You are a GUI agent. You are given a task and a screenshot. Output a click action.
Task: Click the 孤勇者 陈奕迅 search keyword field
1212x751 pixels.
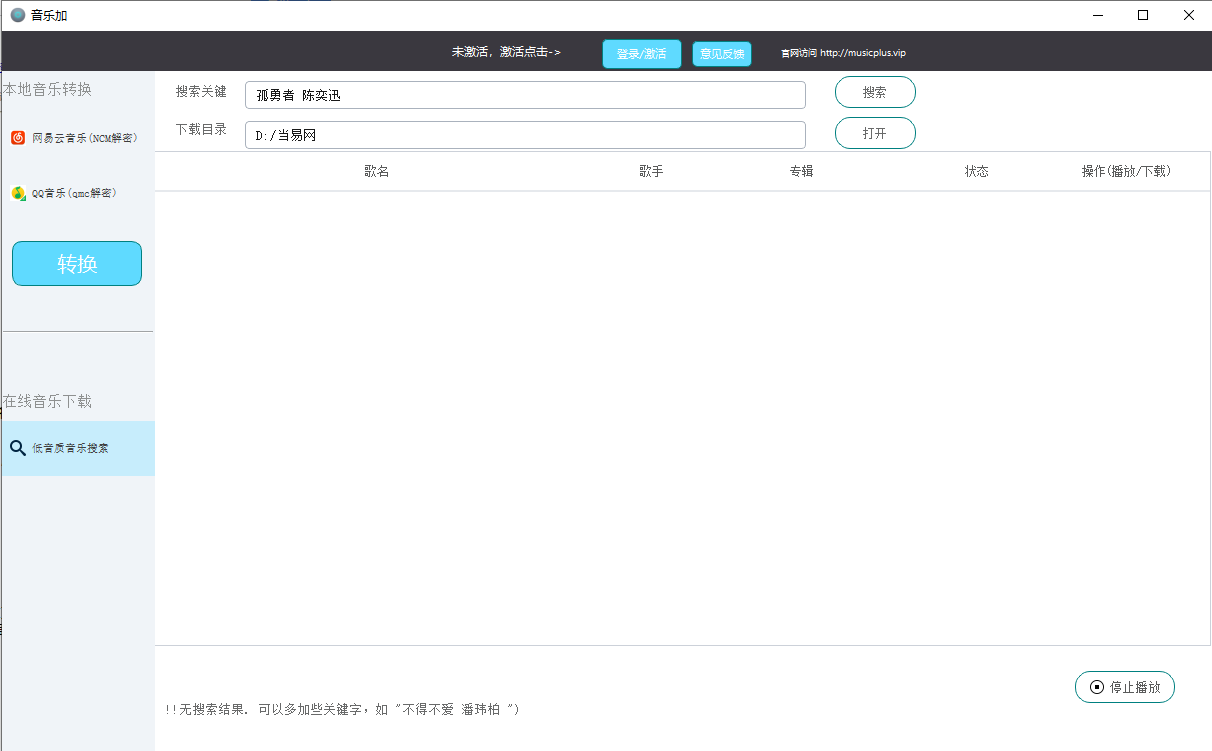tap(525, 94)
